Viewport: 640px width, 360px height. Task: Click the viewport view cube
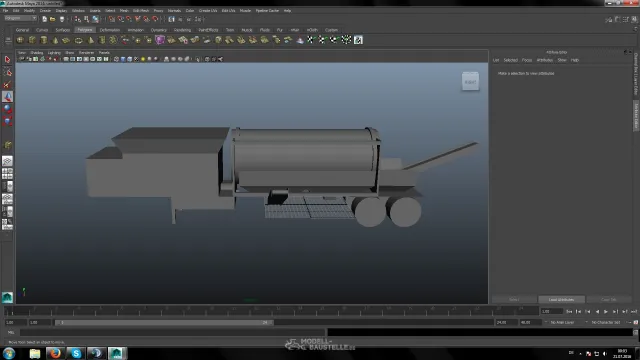click(470, 82)
